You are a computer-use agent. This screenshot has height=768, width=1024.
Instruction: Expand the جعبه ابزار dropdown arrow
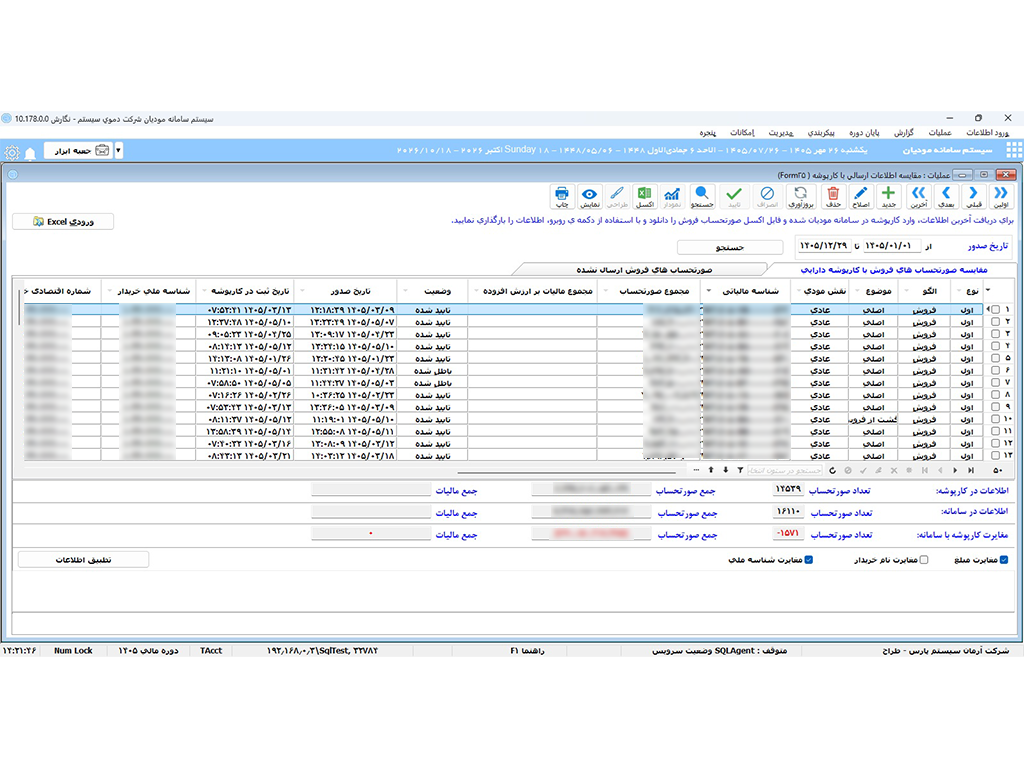(x=118, y=151)
